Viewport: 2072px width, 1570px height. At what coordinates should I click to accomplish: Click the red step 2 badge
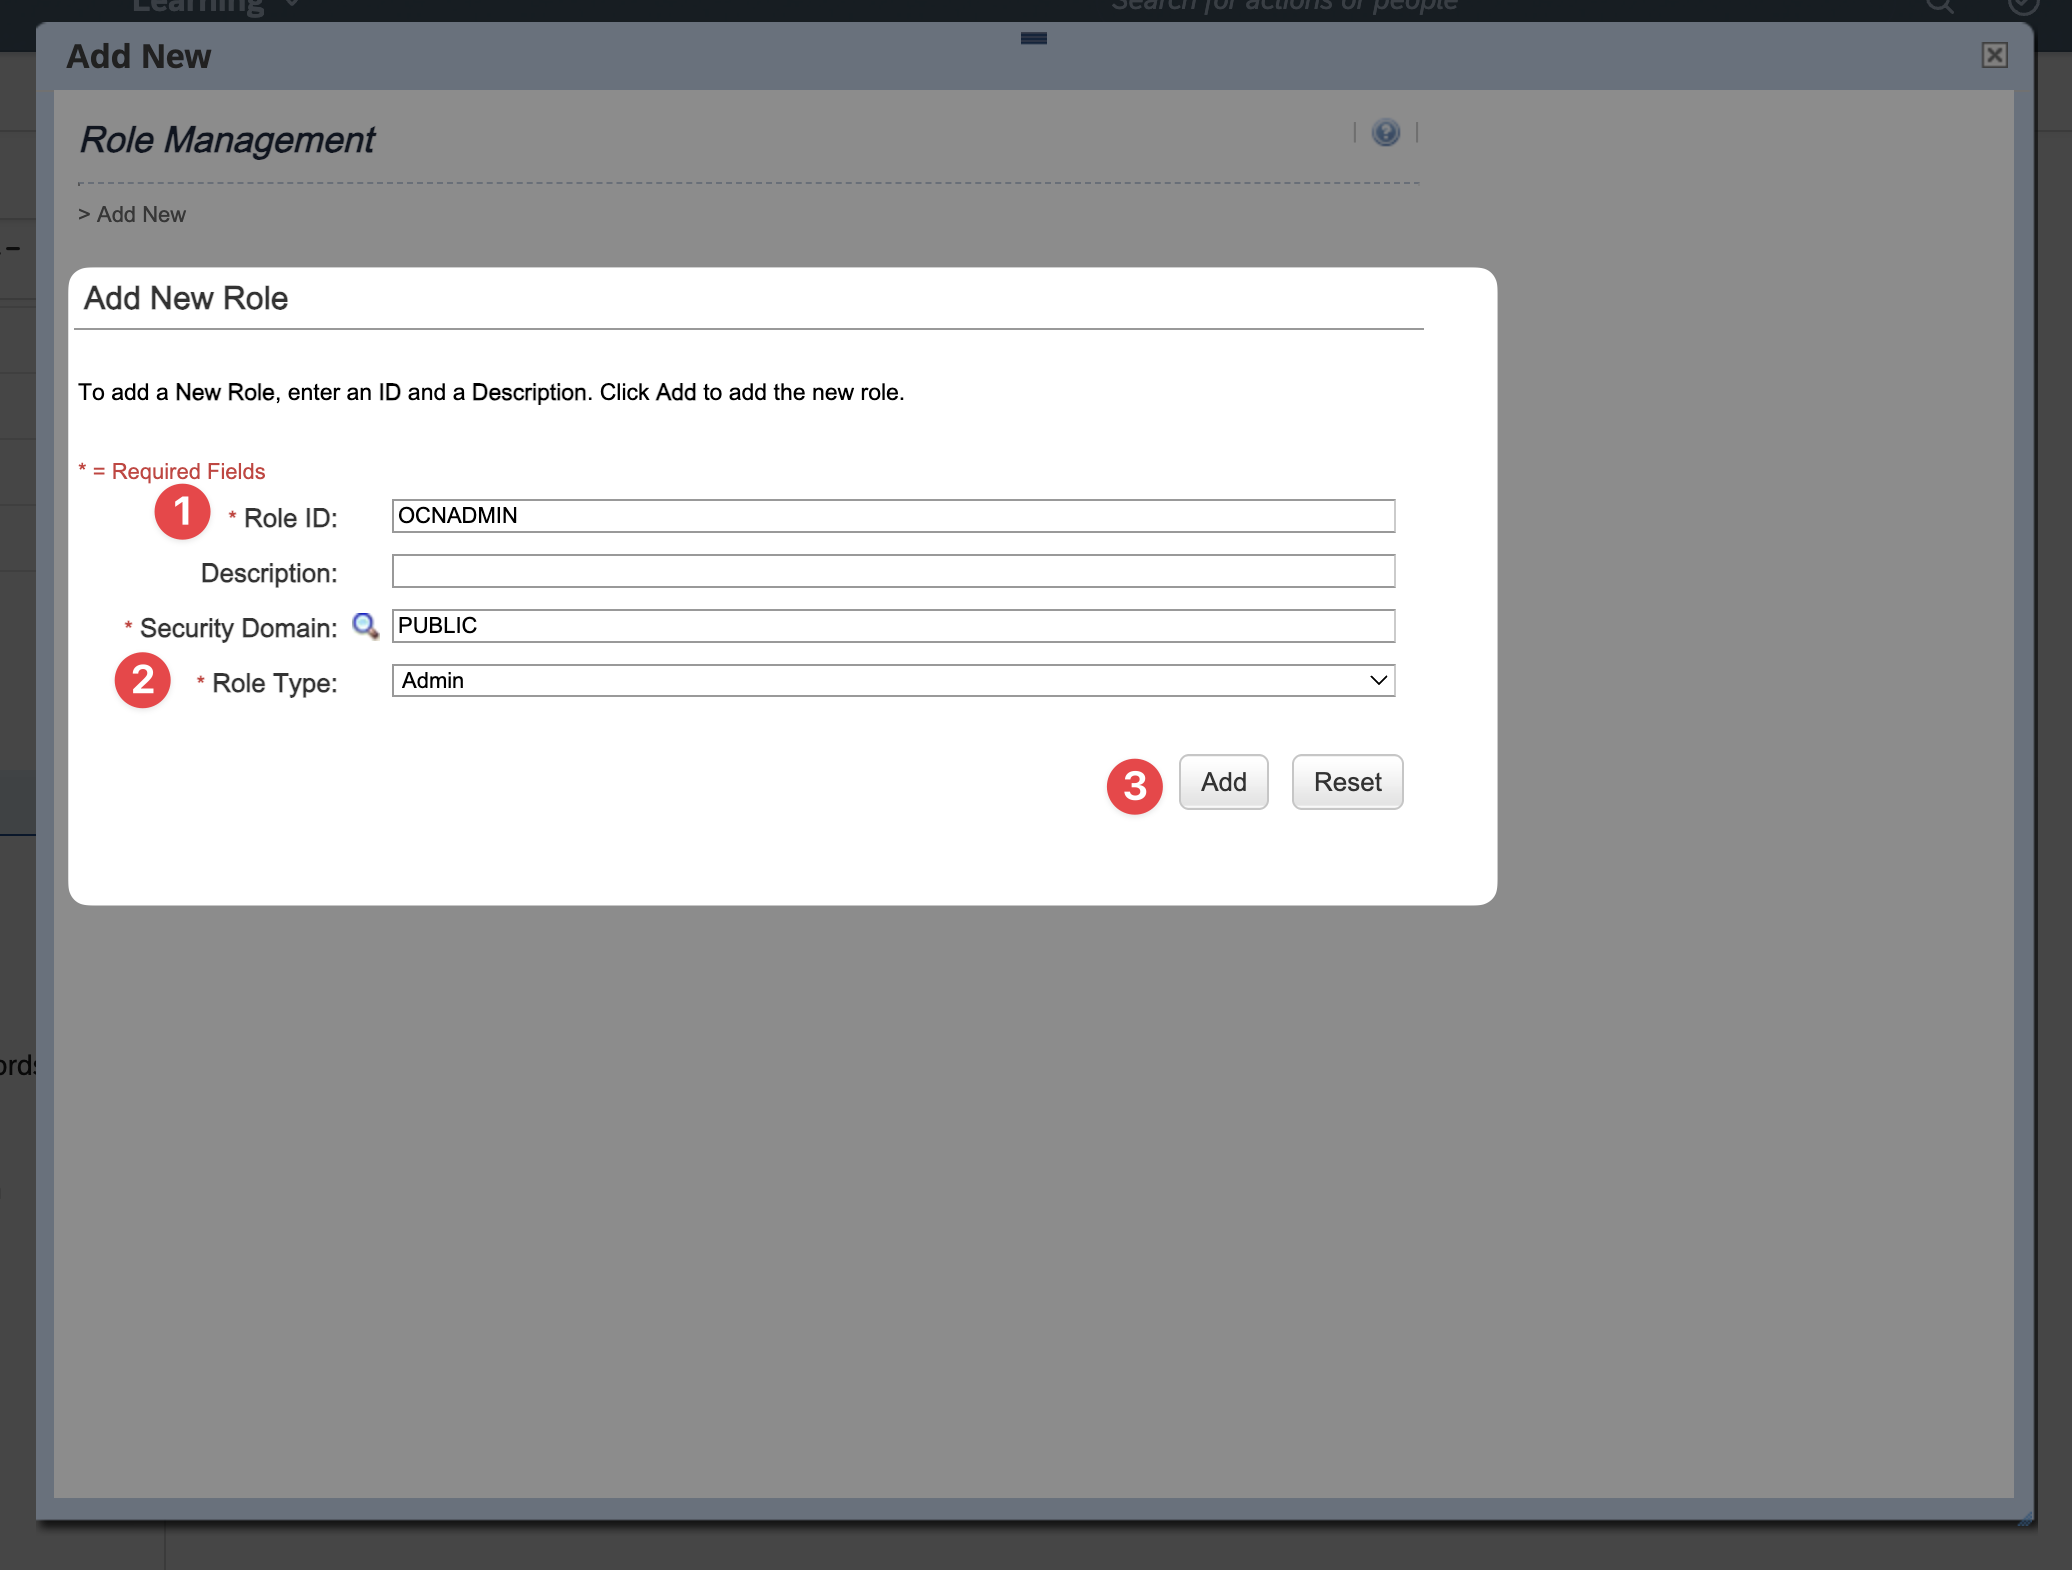[x=143, y=680]
